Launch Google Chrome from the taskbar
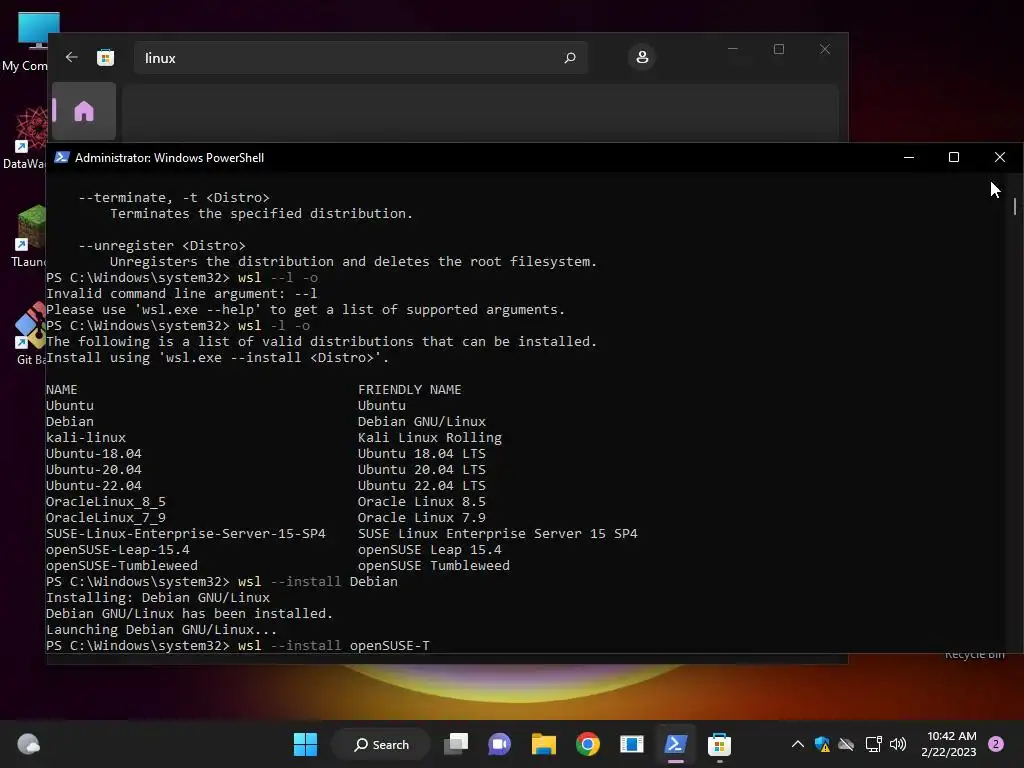The height and width of the screenshot is (768, 1024). pyautogui.click(x=588, y=744)
